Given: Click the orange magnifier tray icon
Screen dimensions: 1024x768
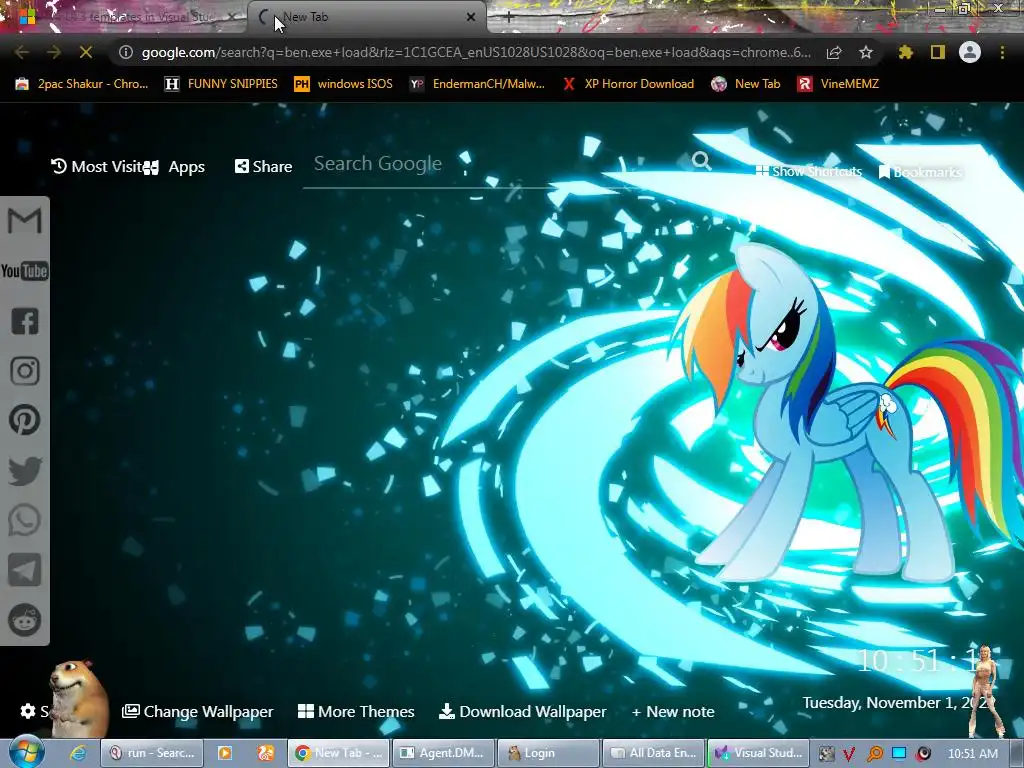Looking at the screenshot, I should coord(874,754).
